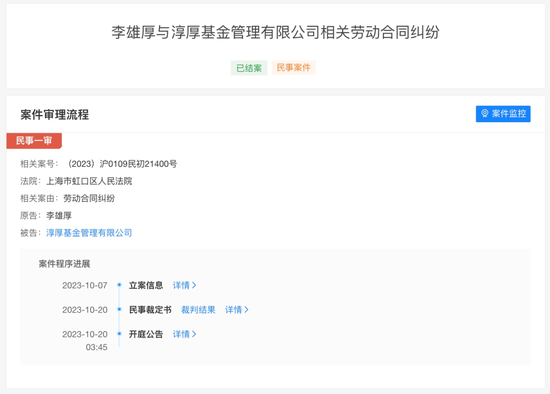Screen dimensions: 550x394
Task: Click case number (2023)沪0109民初21400号
Action: pyautogui.click(x=121, y=164)
